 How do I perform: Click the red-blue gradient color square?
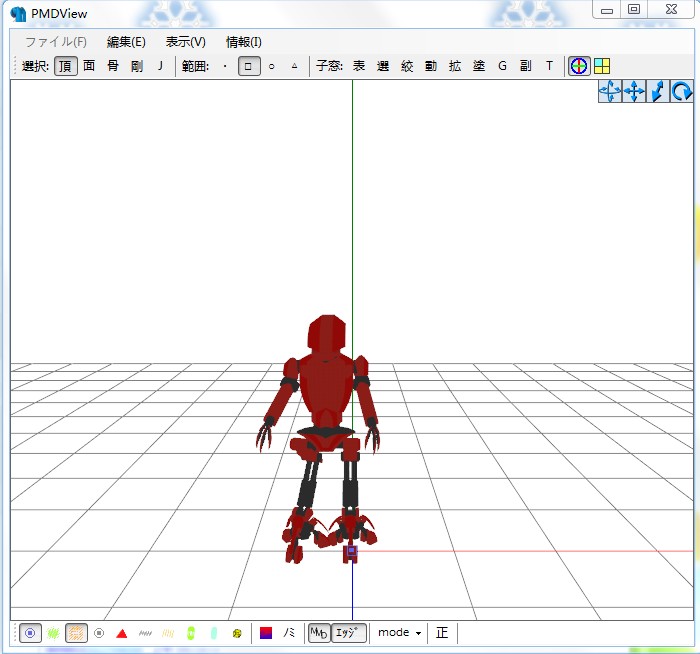coord(266,633)
